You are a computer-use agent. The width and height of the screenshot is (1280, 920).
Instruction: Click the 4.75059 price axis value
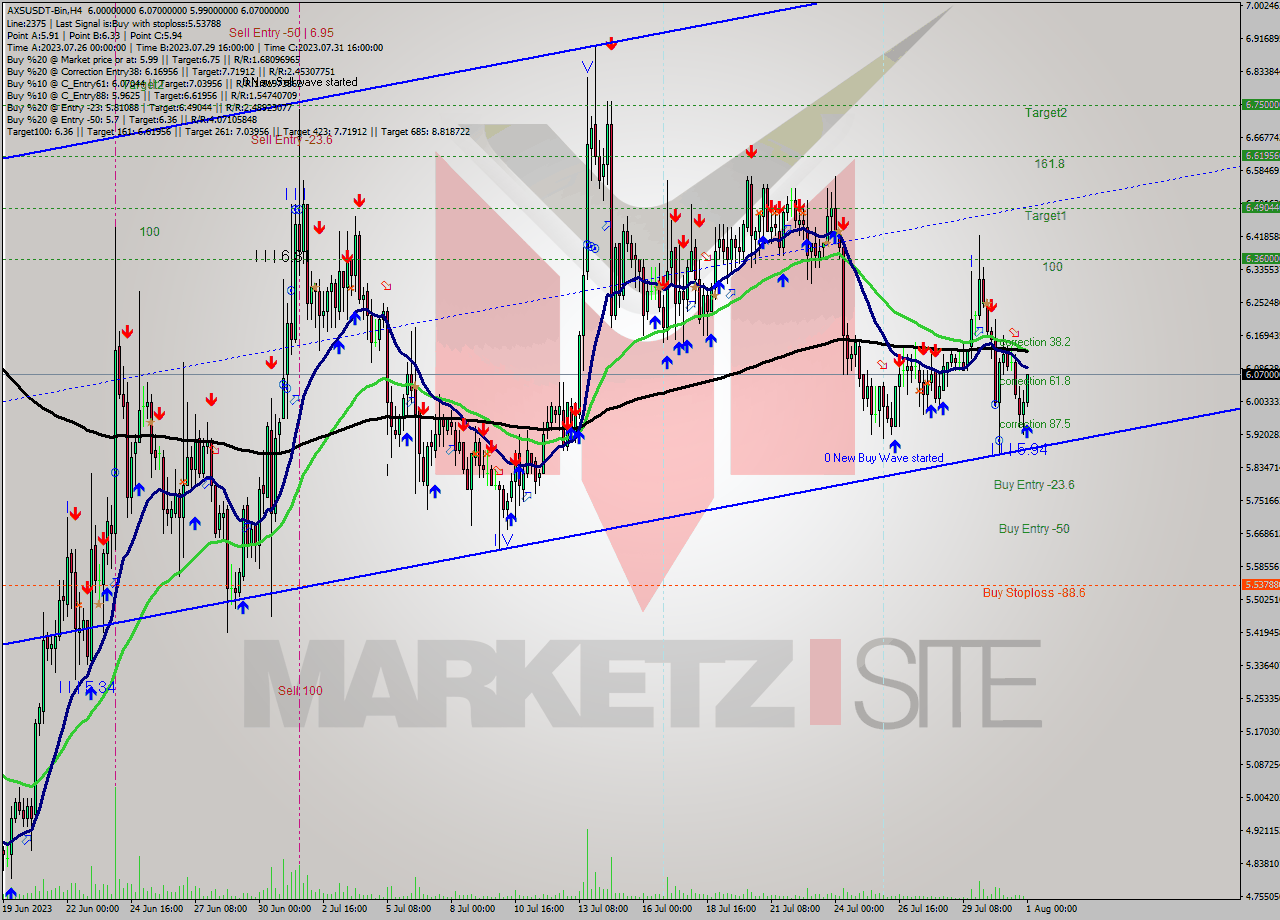pos(1261,896)
